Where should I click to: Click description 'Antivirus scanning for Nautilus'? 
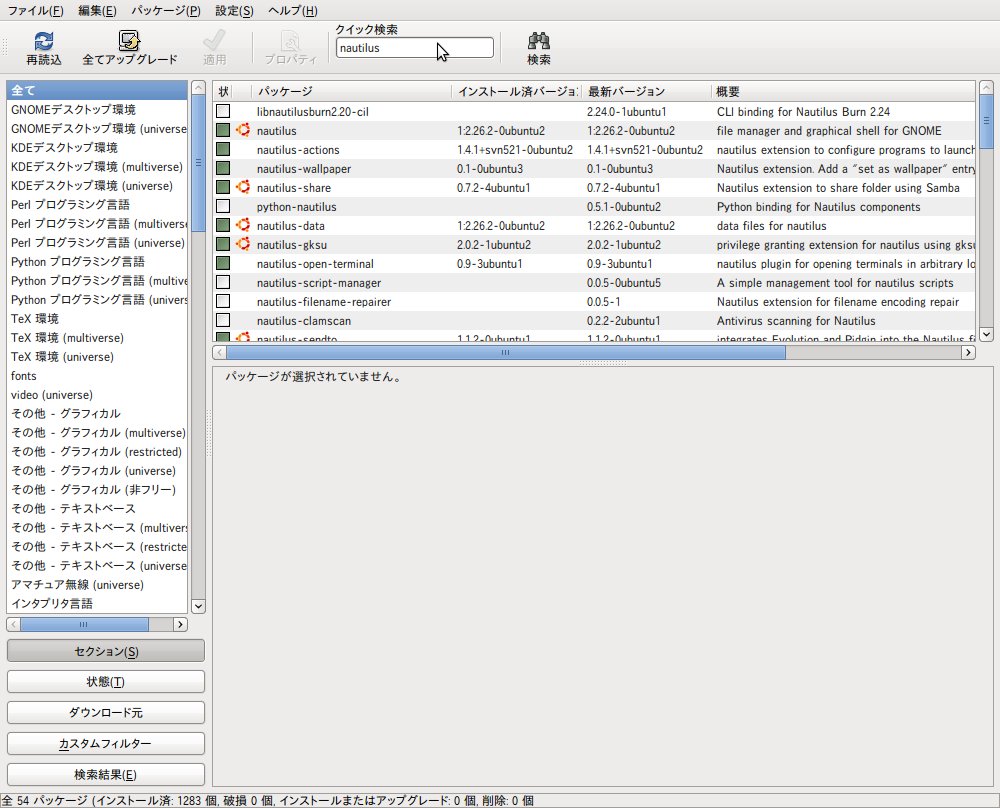(796, 321)
